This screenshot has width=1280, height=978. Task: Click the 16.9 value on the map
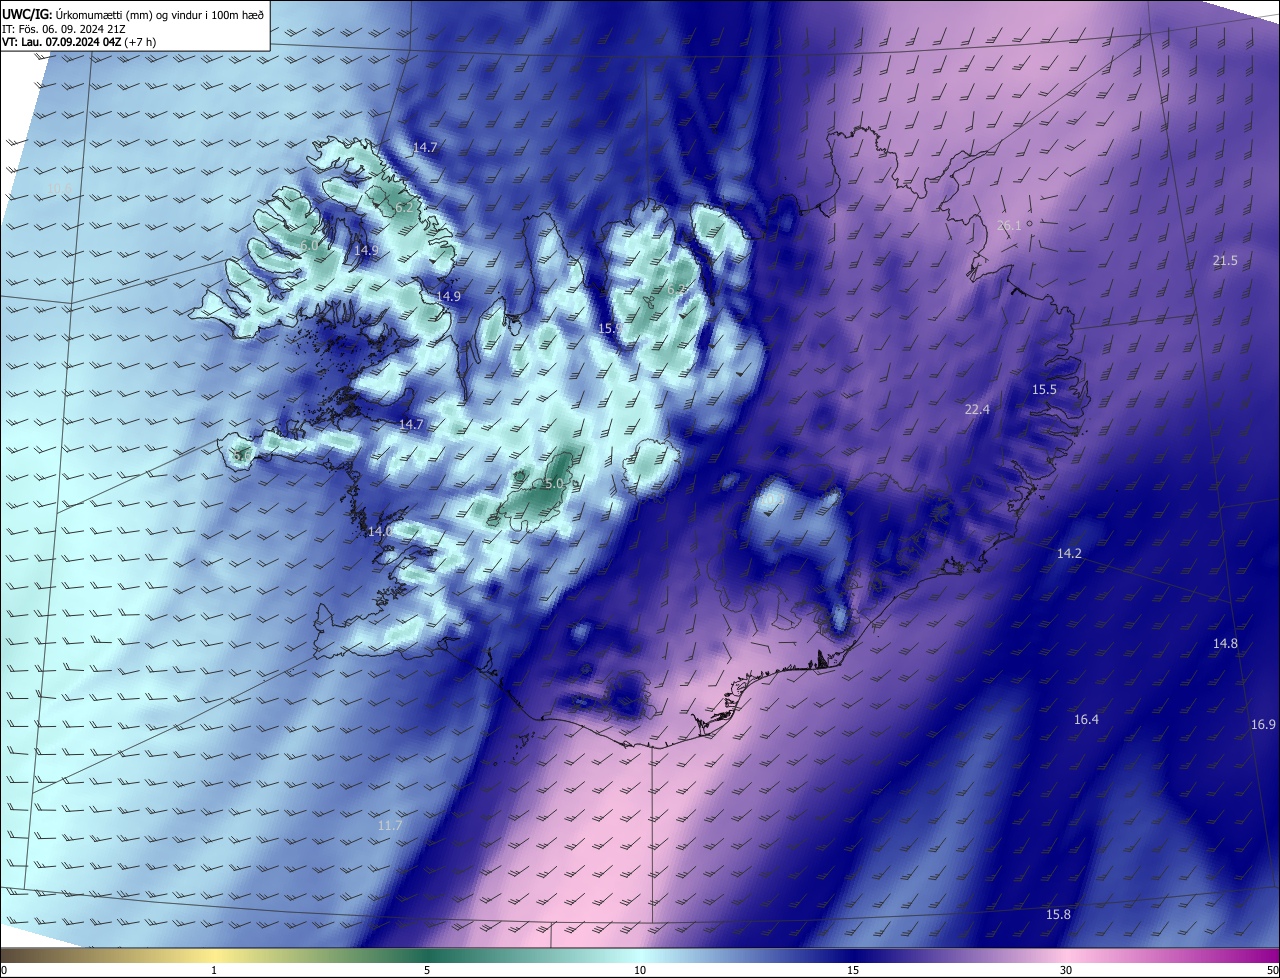tap(1263, 724)
